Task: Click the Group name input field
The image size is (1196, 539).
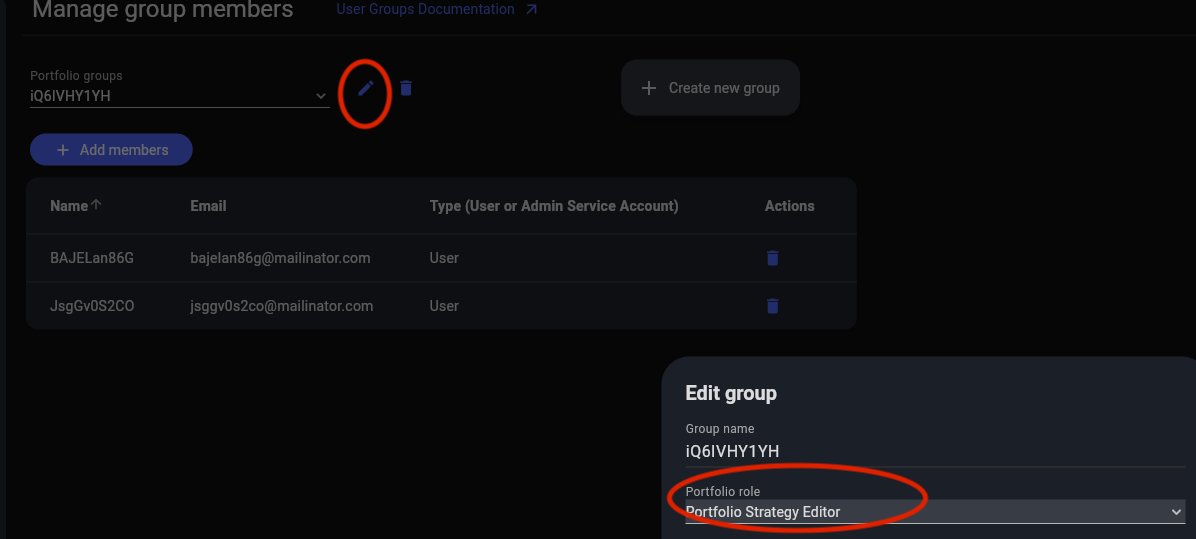Action: coord(935,451)
